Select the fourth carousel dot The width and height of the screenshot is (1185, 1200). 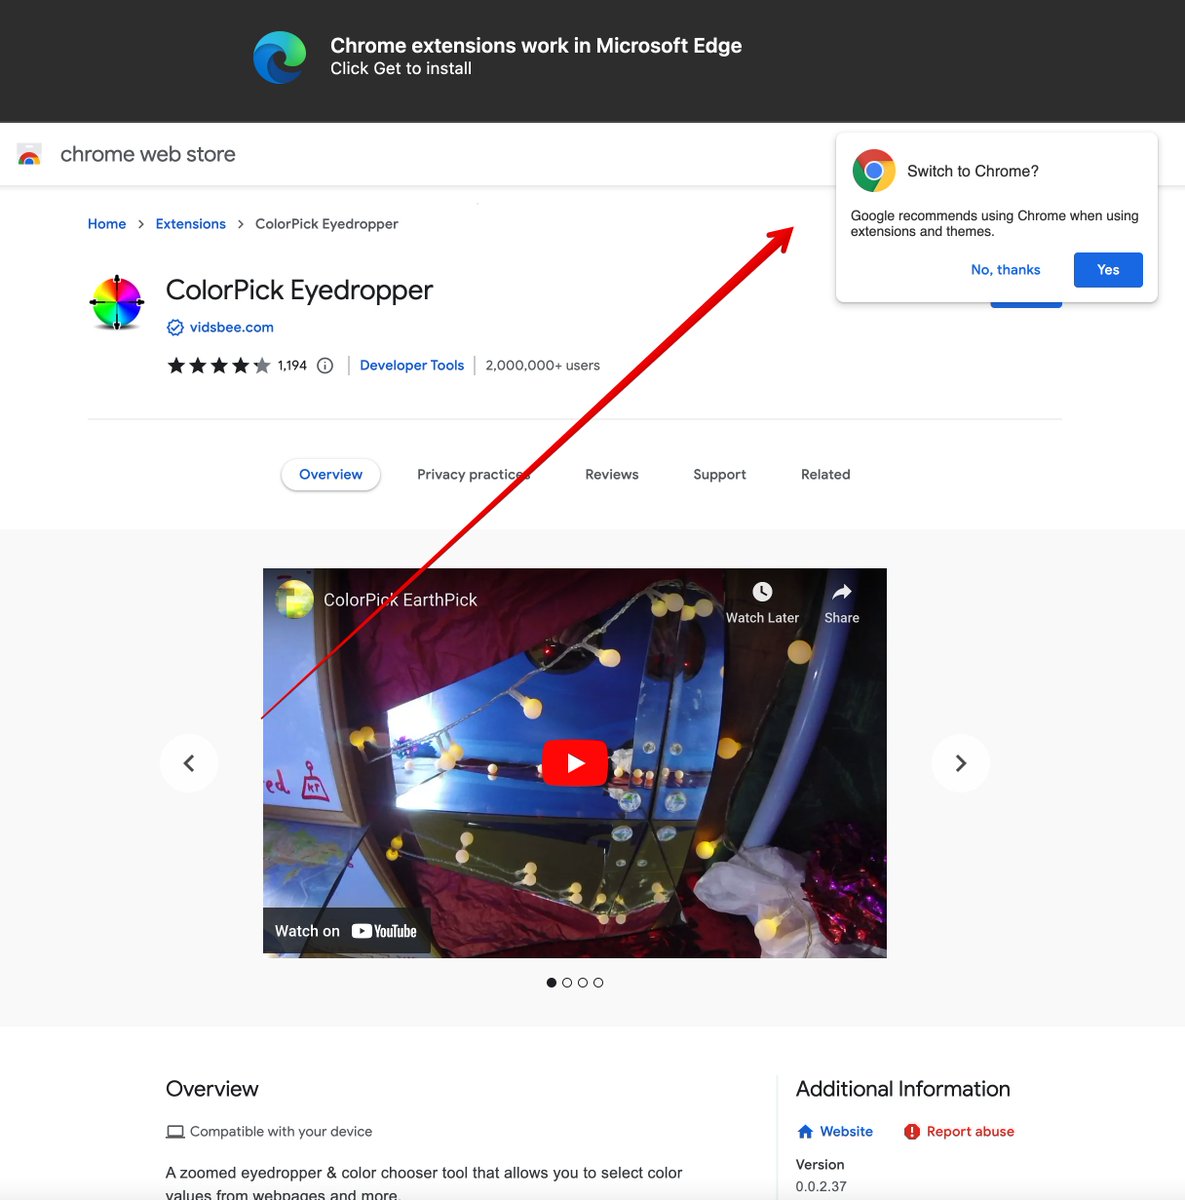(x=598, y=983)
